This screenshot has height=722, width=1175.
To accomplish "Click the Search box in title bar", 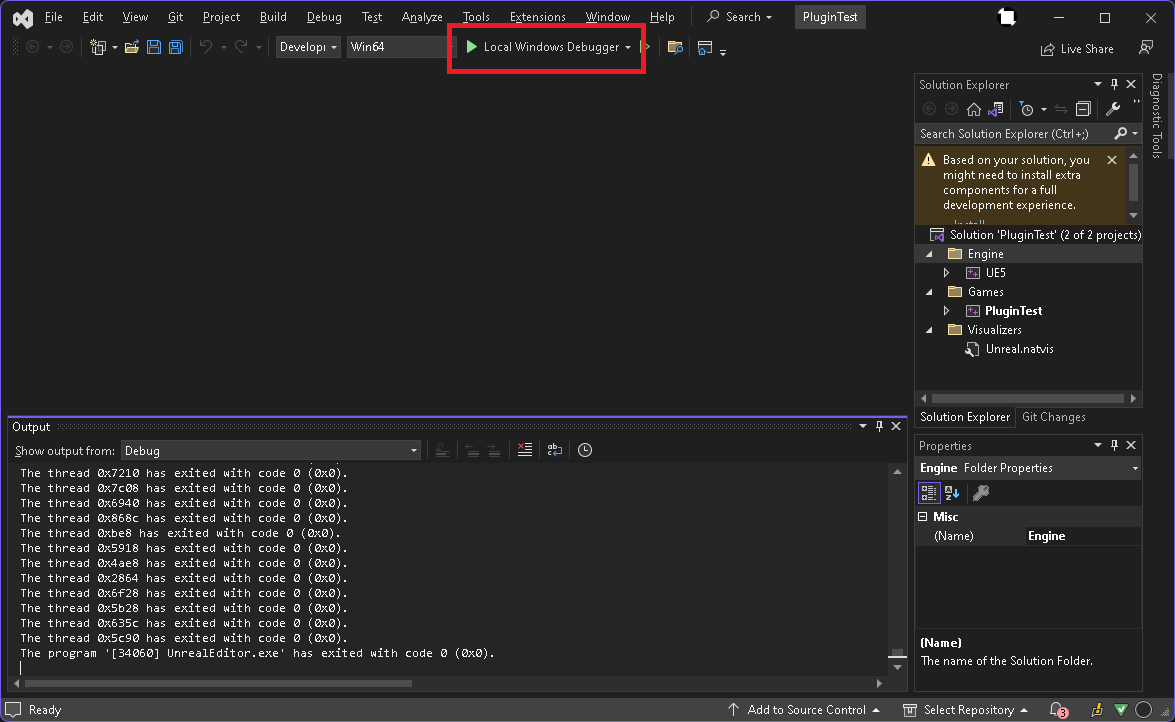I will point(740,16).
